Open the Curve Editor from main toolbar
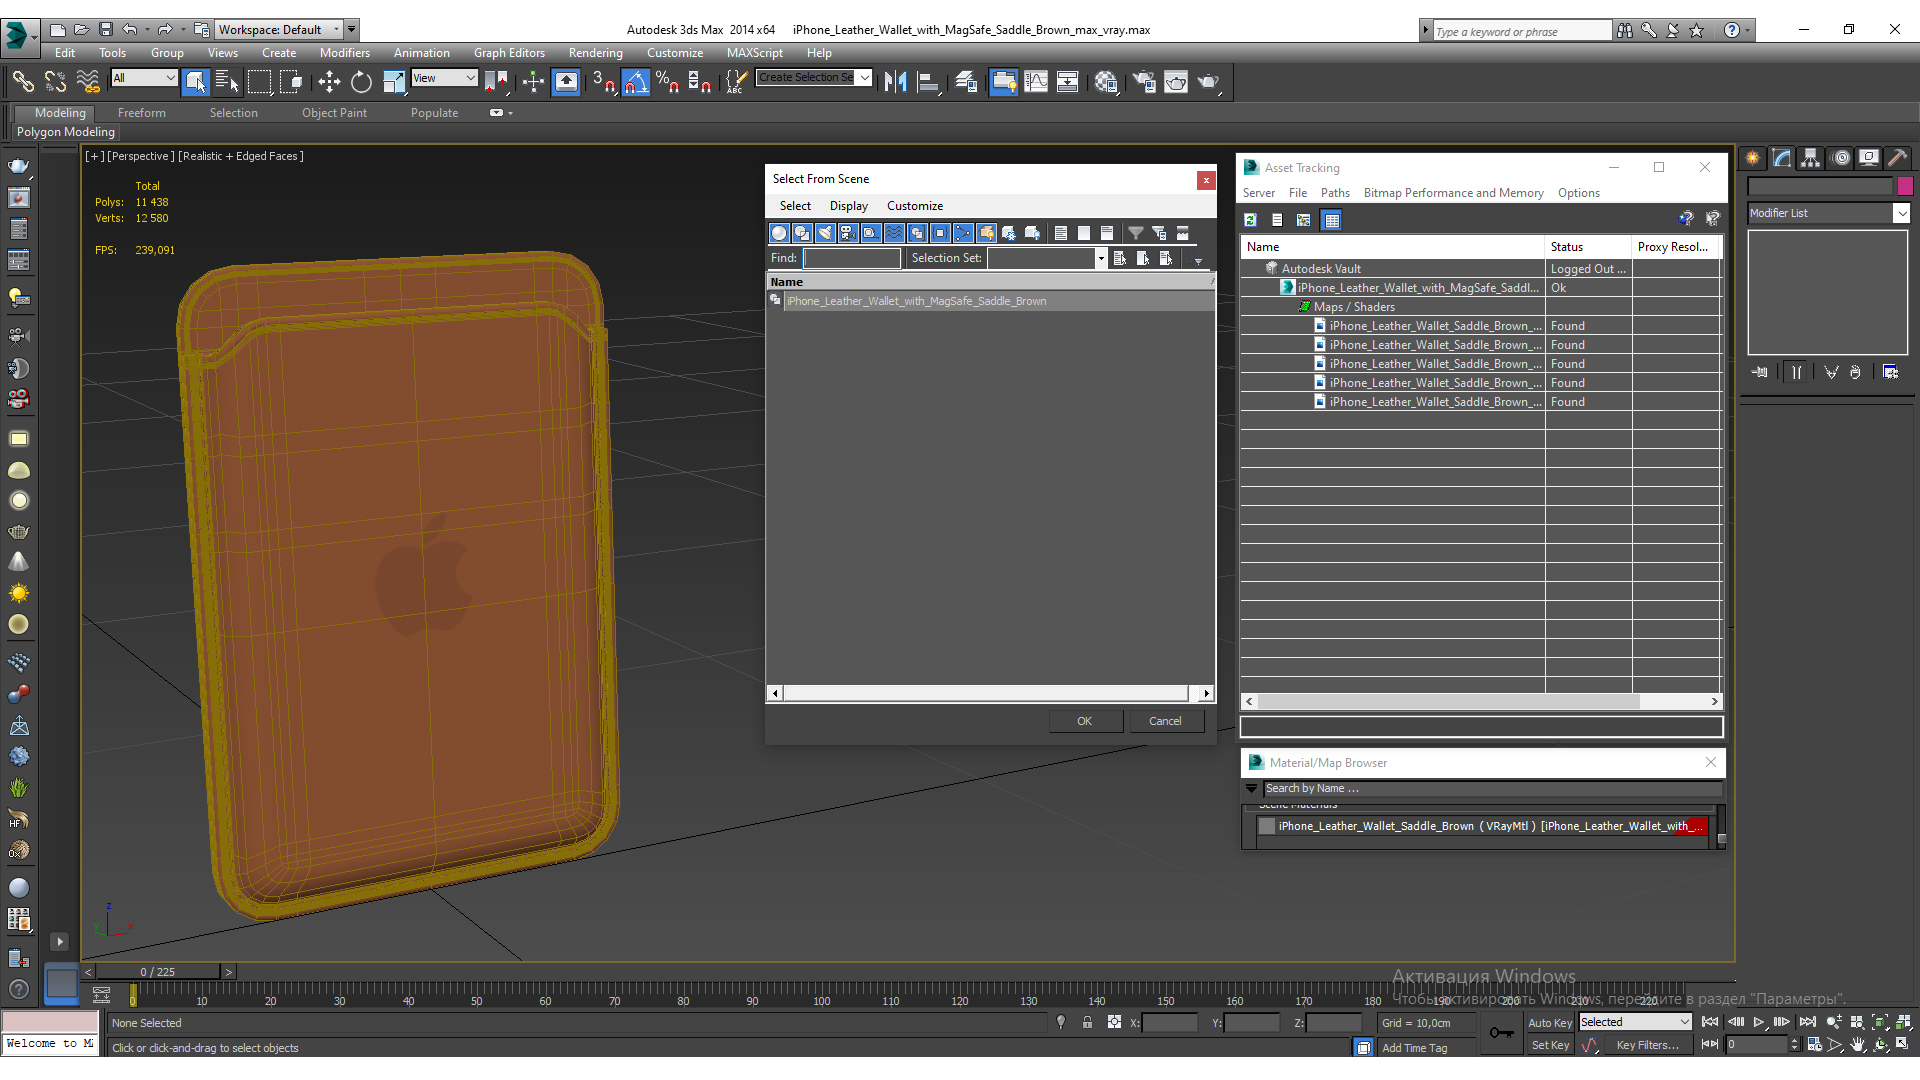This screenshot has height=1080, width=1920. click(1036, 82)
